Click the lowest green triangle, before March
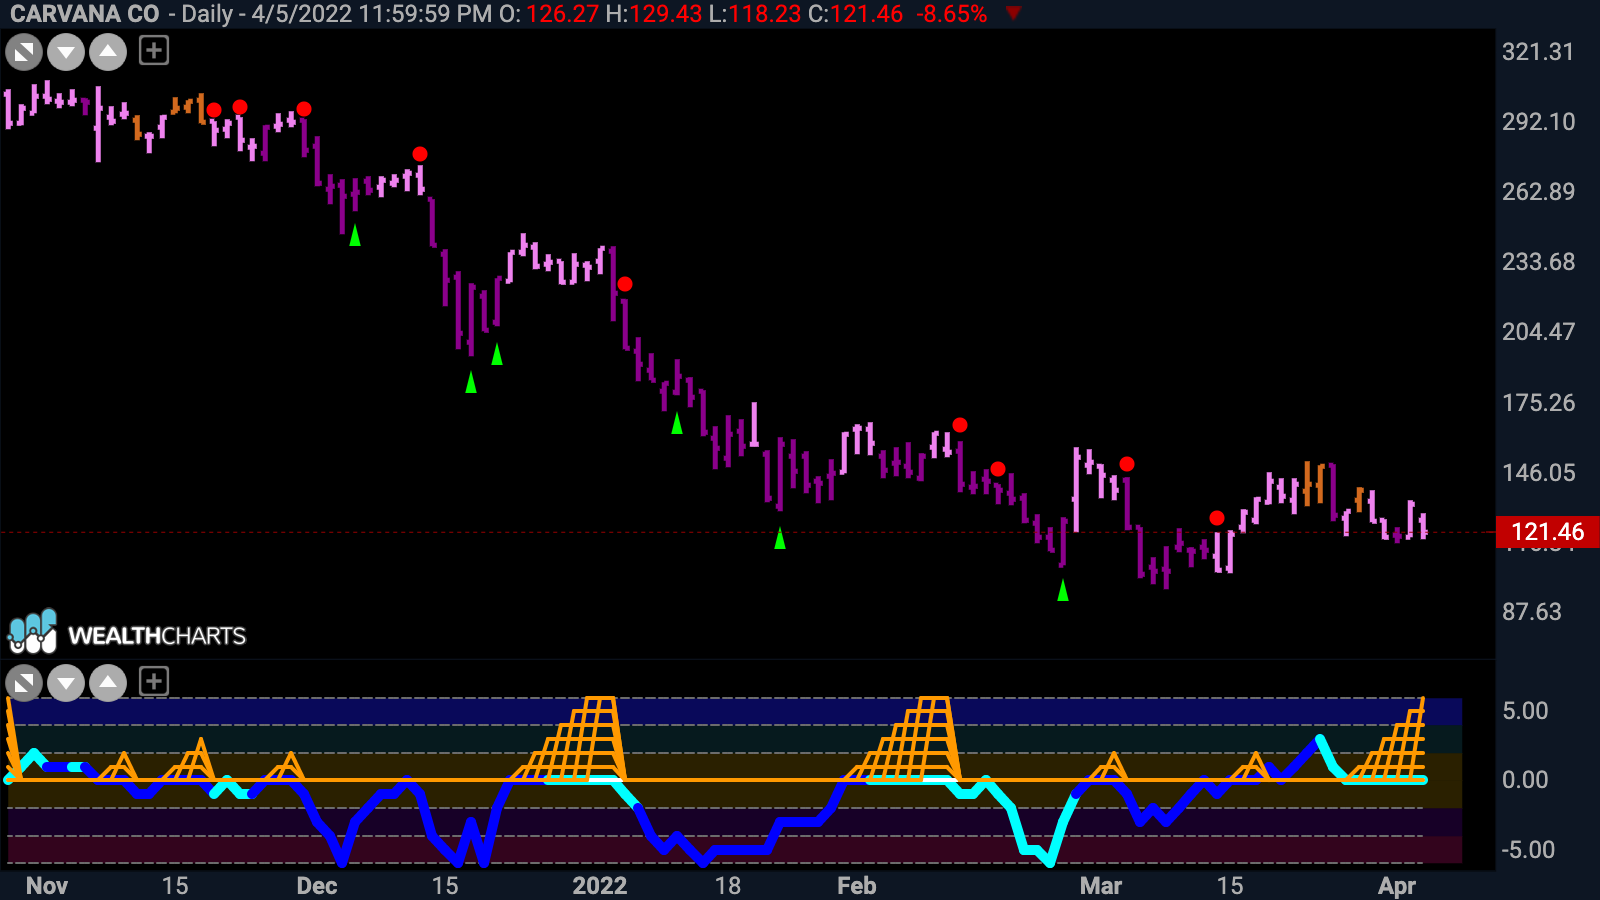The image size is (1600, 900). pos(1063,591)
